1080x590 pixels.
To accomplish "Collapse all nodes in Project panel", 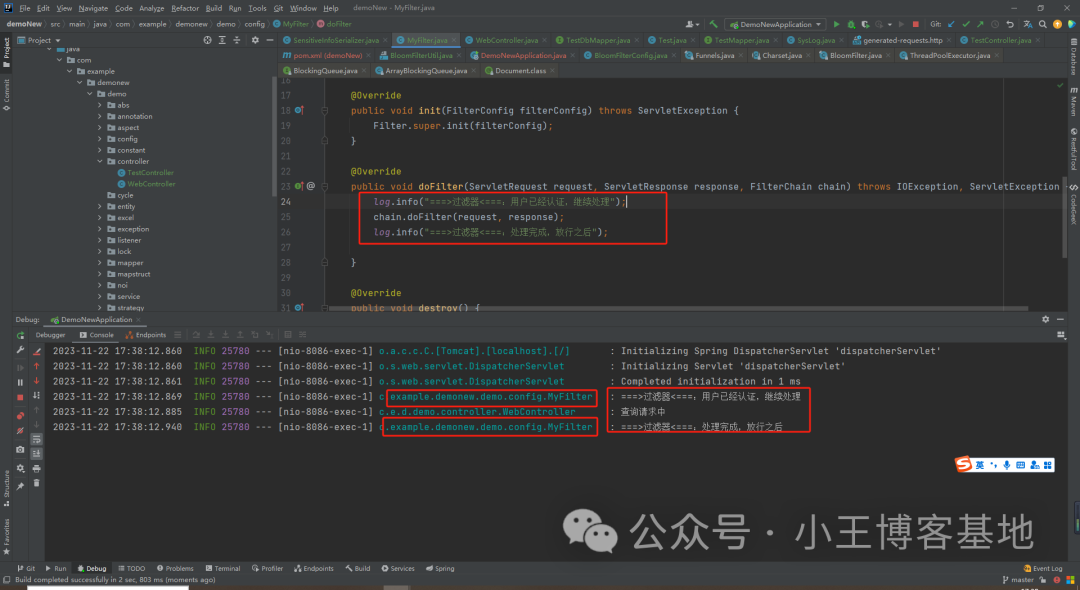I will click(236, 40).
